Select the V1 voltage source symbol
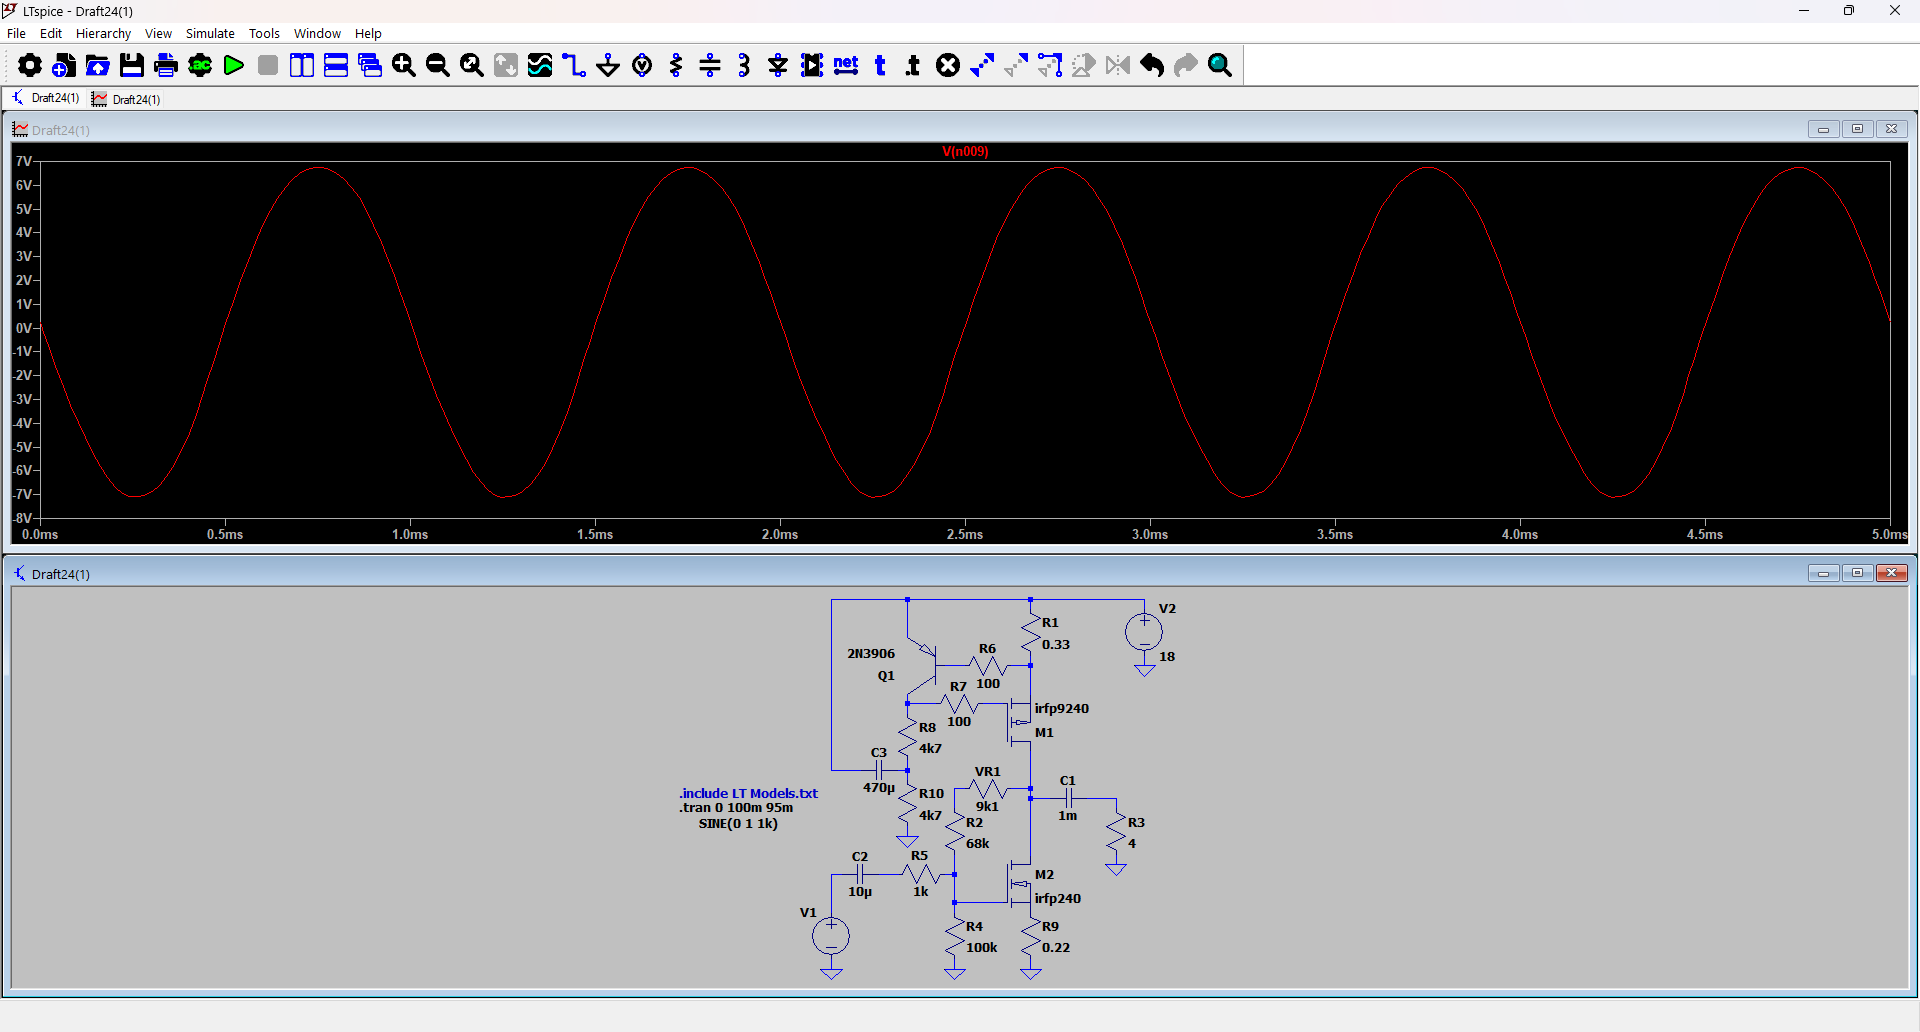This screenshot has height=1032, width=1920. coord(831,936)
